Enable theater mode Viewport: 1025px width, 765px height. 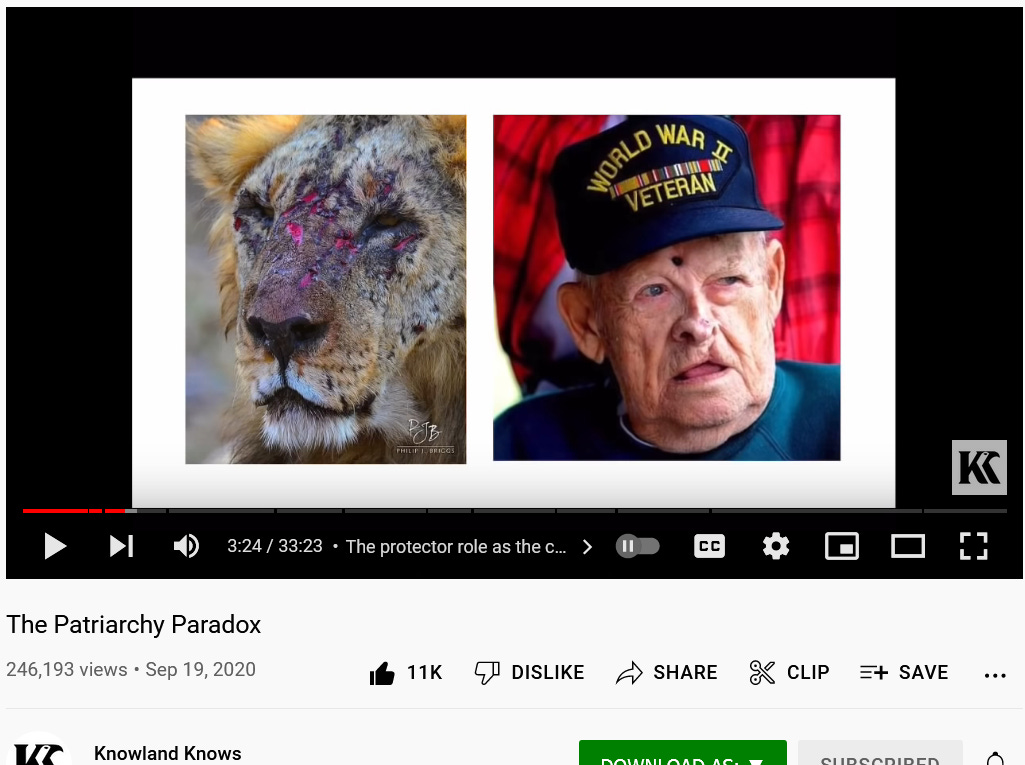pos(908,546)
